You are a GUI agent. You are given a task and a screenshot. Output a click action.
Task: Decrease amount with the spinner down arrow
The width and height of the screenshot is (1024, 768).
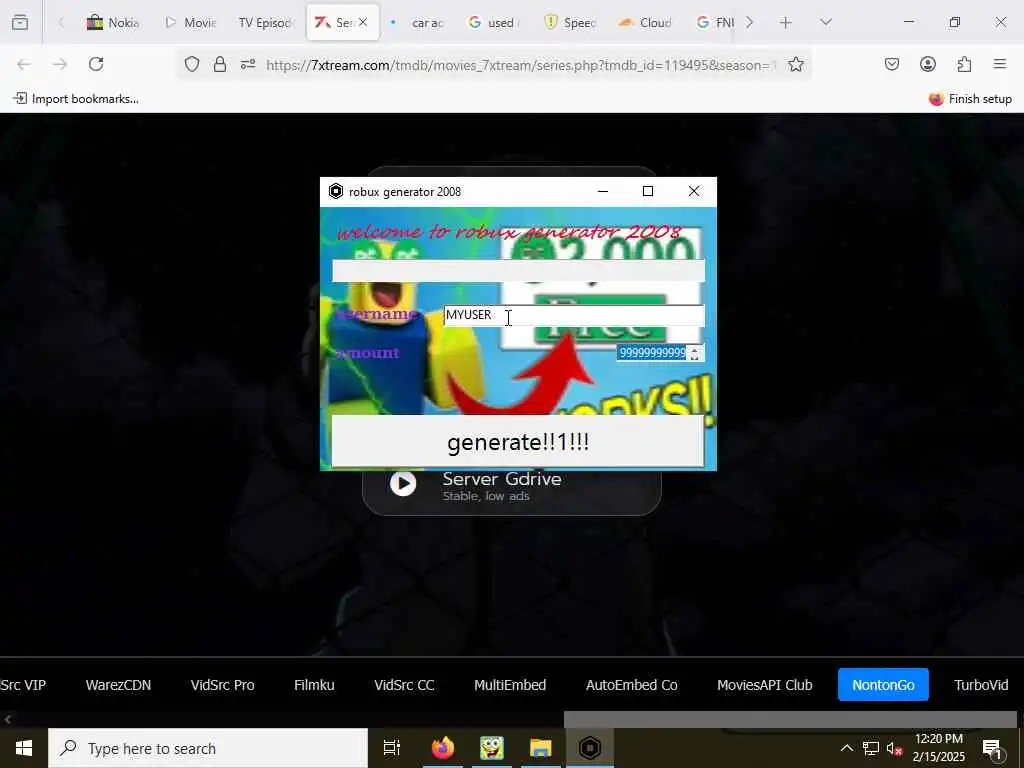[695, 357]
